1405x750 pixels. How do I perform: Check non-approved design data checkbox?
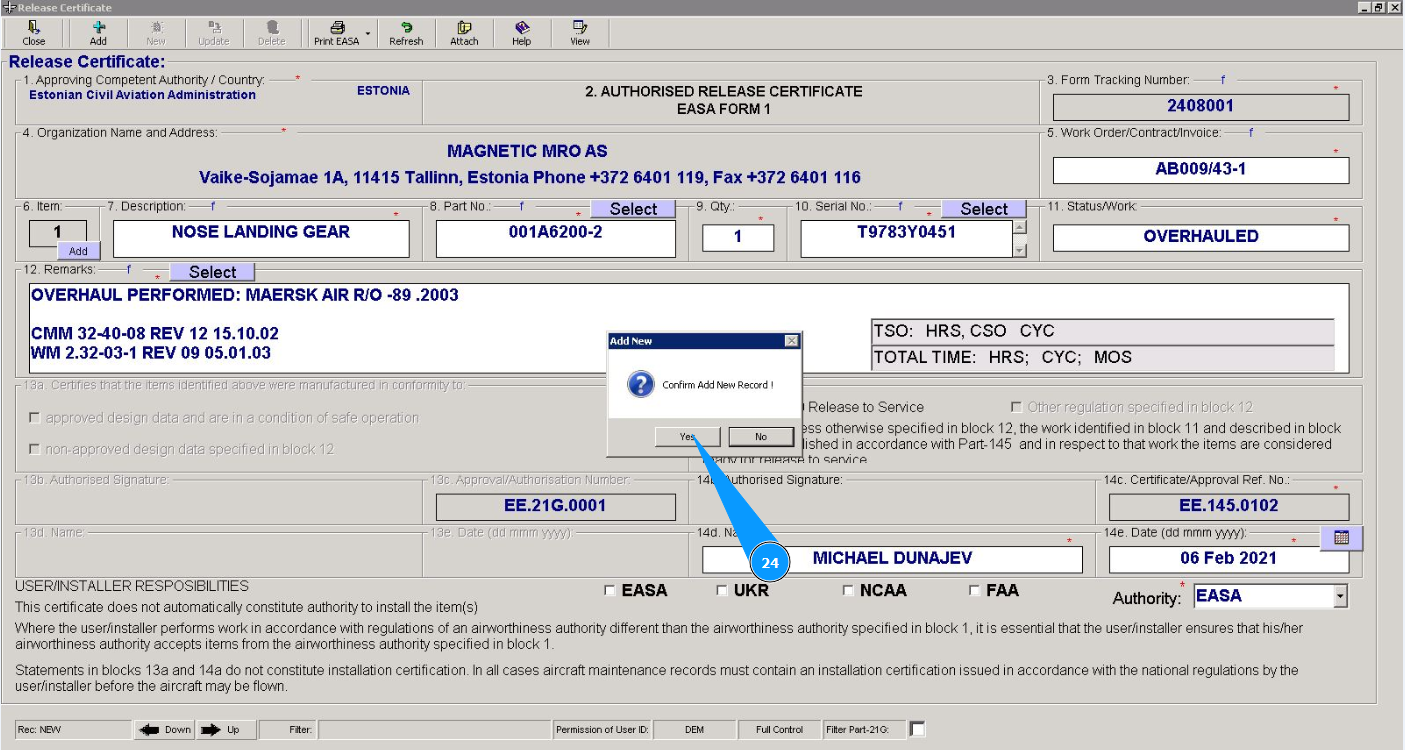35,450
